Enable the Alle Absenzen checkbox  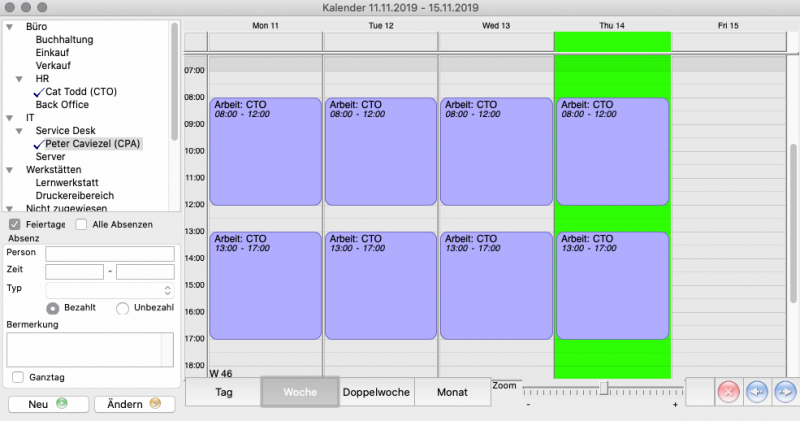point(81,224)
